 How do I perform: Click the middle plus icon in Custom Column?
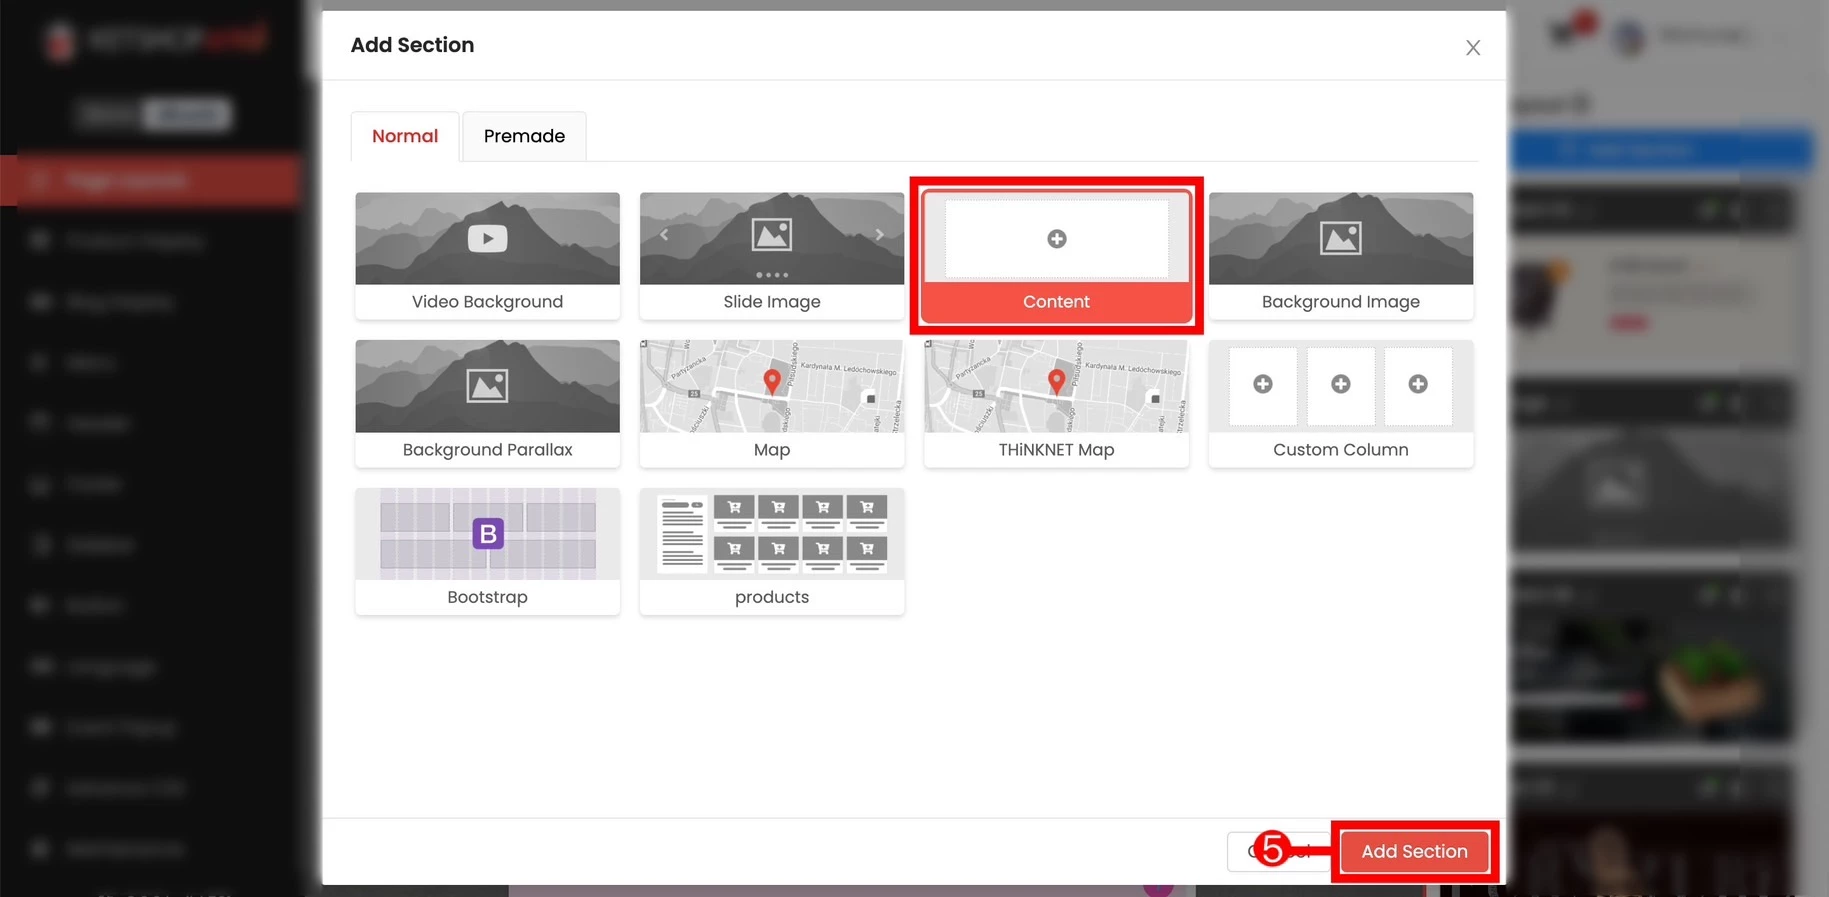pyautogui.click(x=1340, y=384)
